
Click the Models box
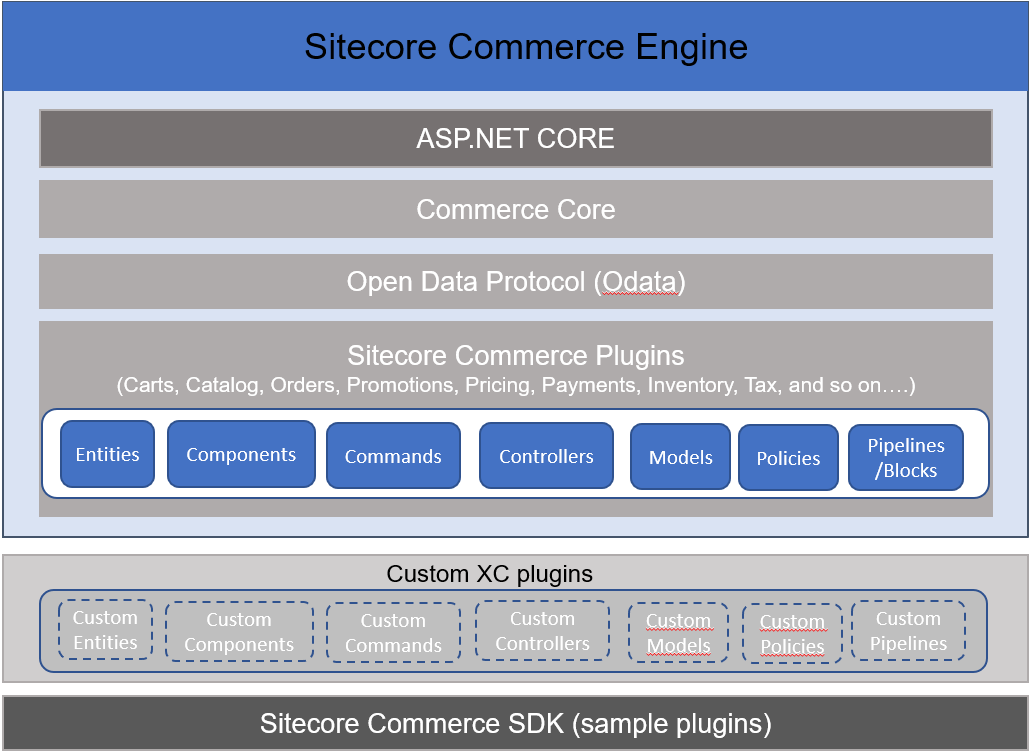pos(681,457)
